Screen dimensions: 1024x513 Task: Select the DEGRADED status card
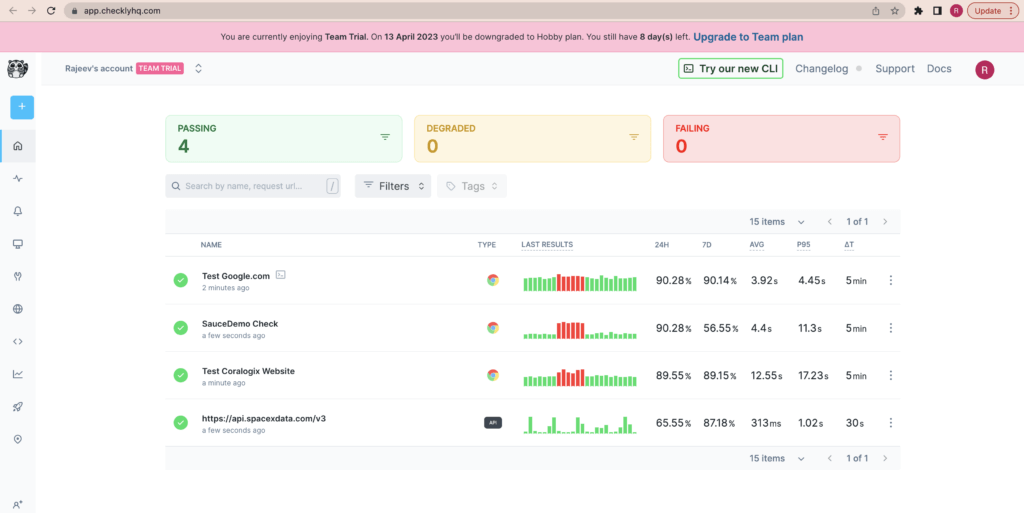coord(532,138)
